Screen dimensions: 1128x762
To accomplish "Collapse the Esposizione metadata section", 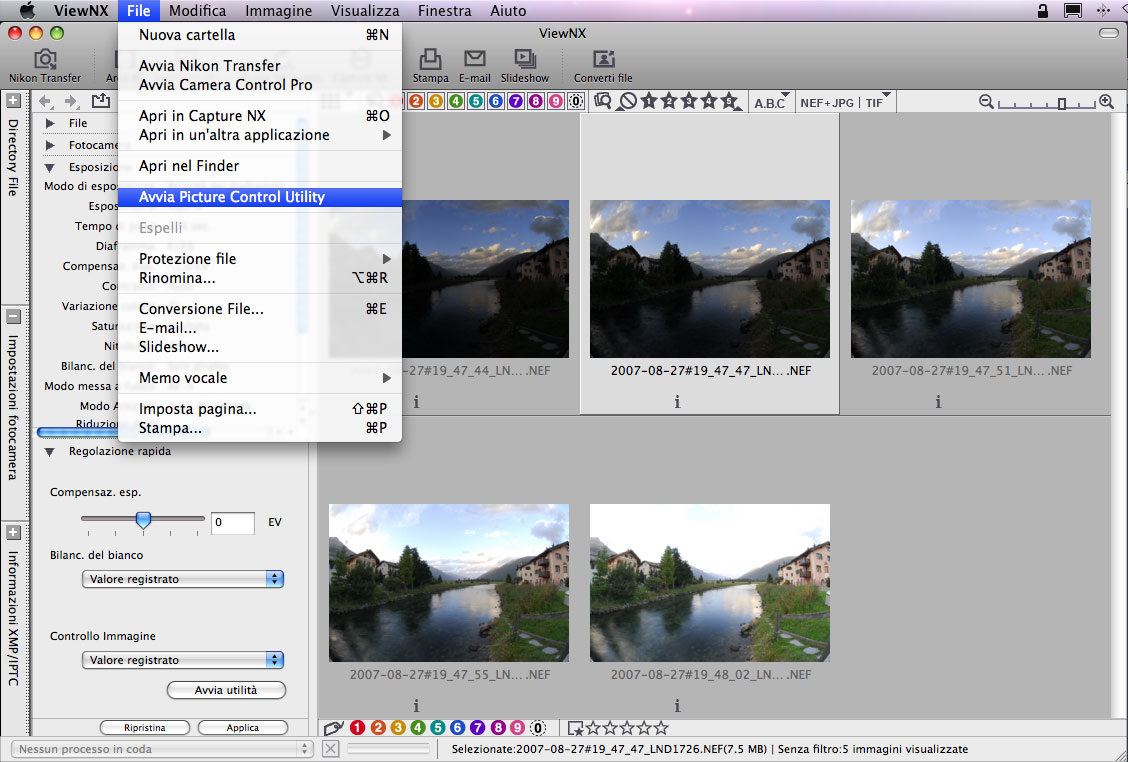I will (x=50, y=168).
